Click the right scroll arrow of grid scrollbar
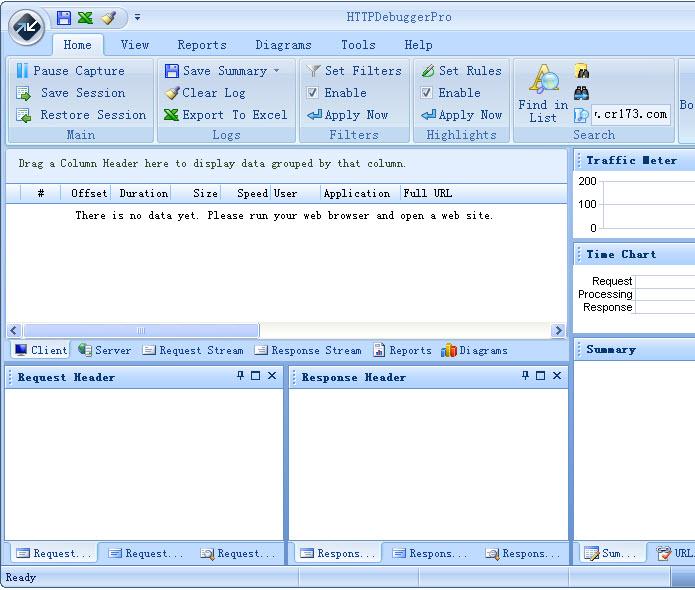 coord(558,330)
